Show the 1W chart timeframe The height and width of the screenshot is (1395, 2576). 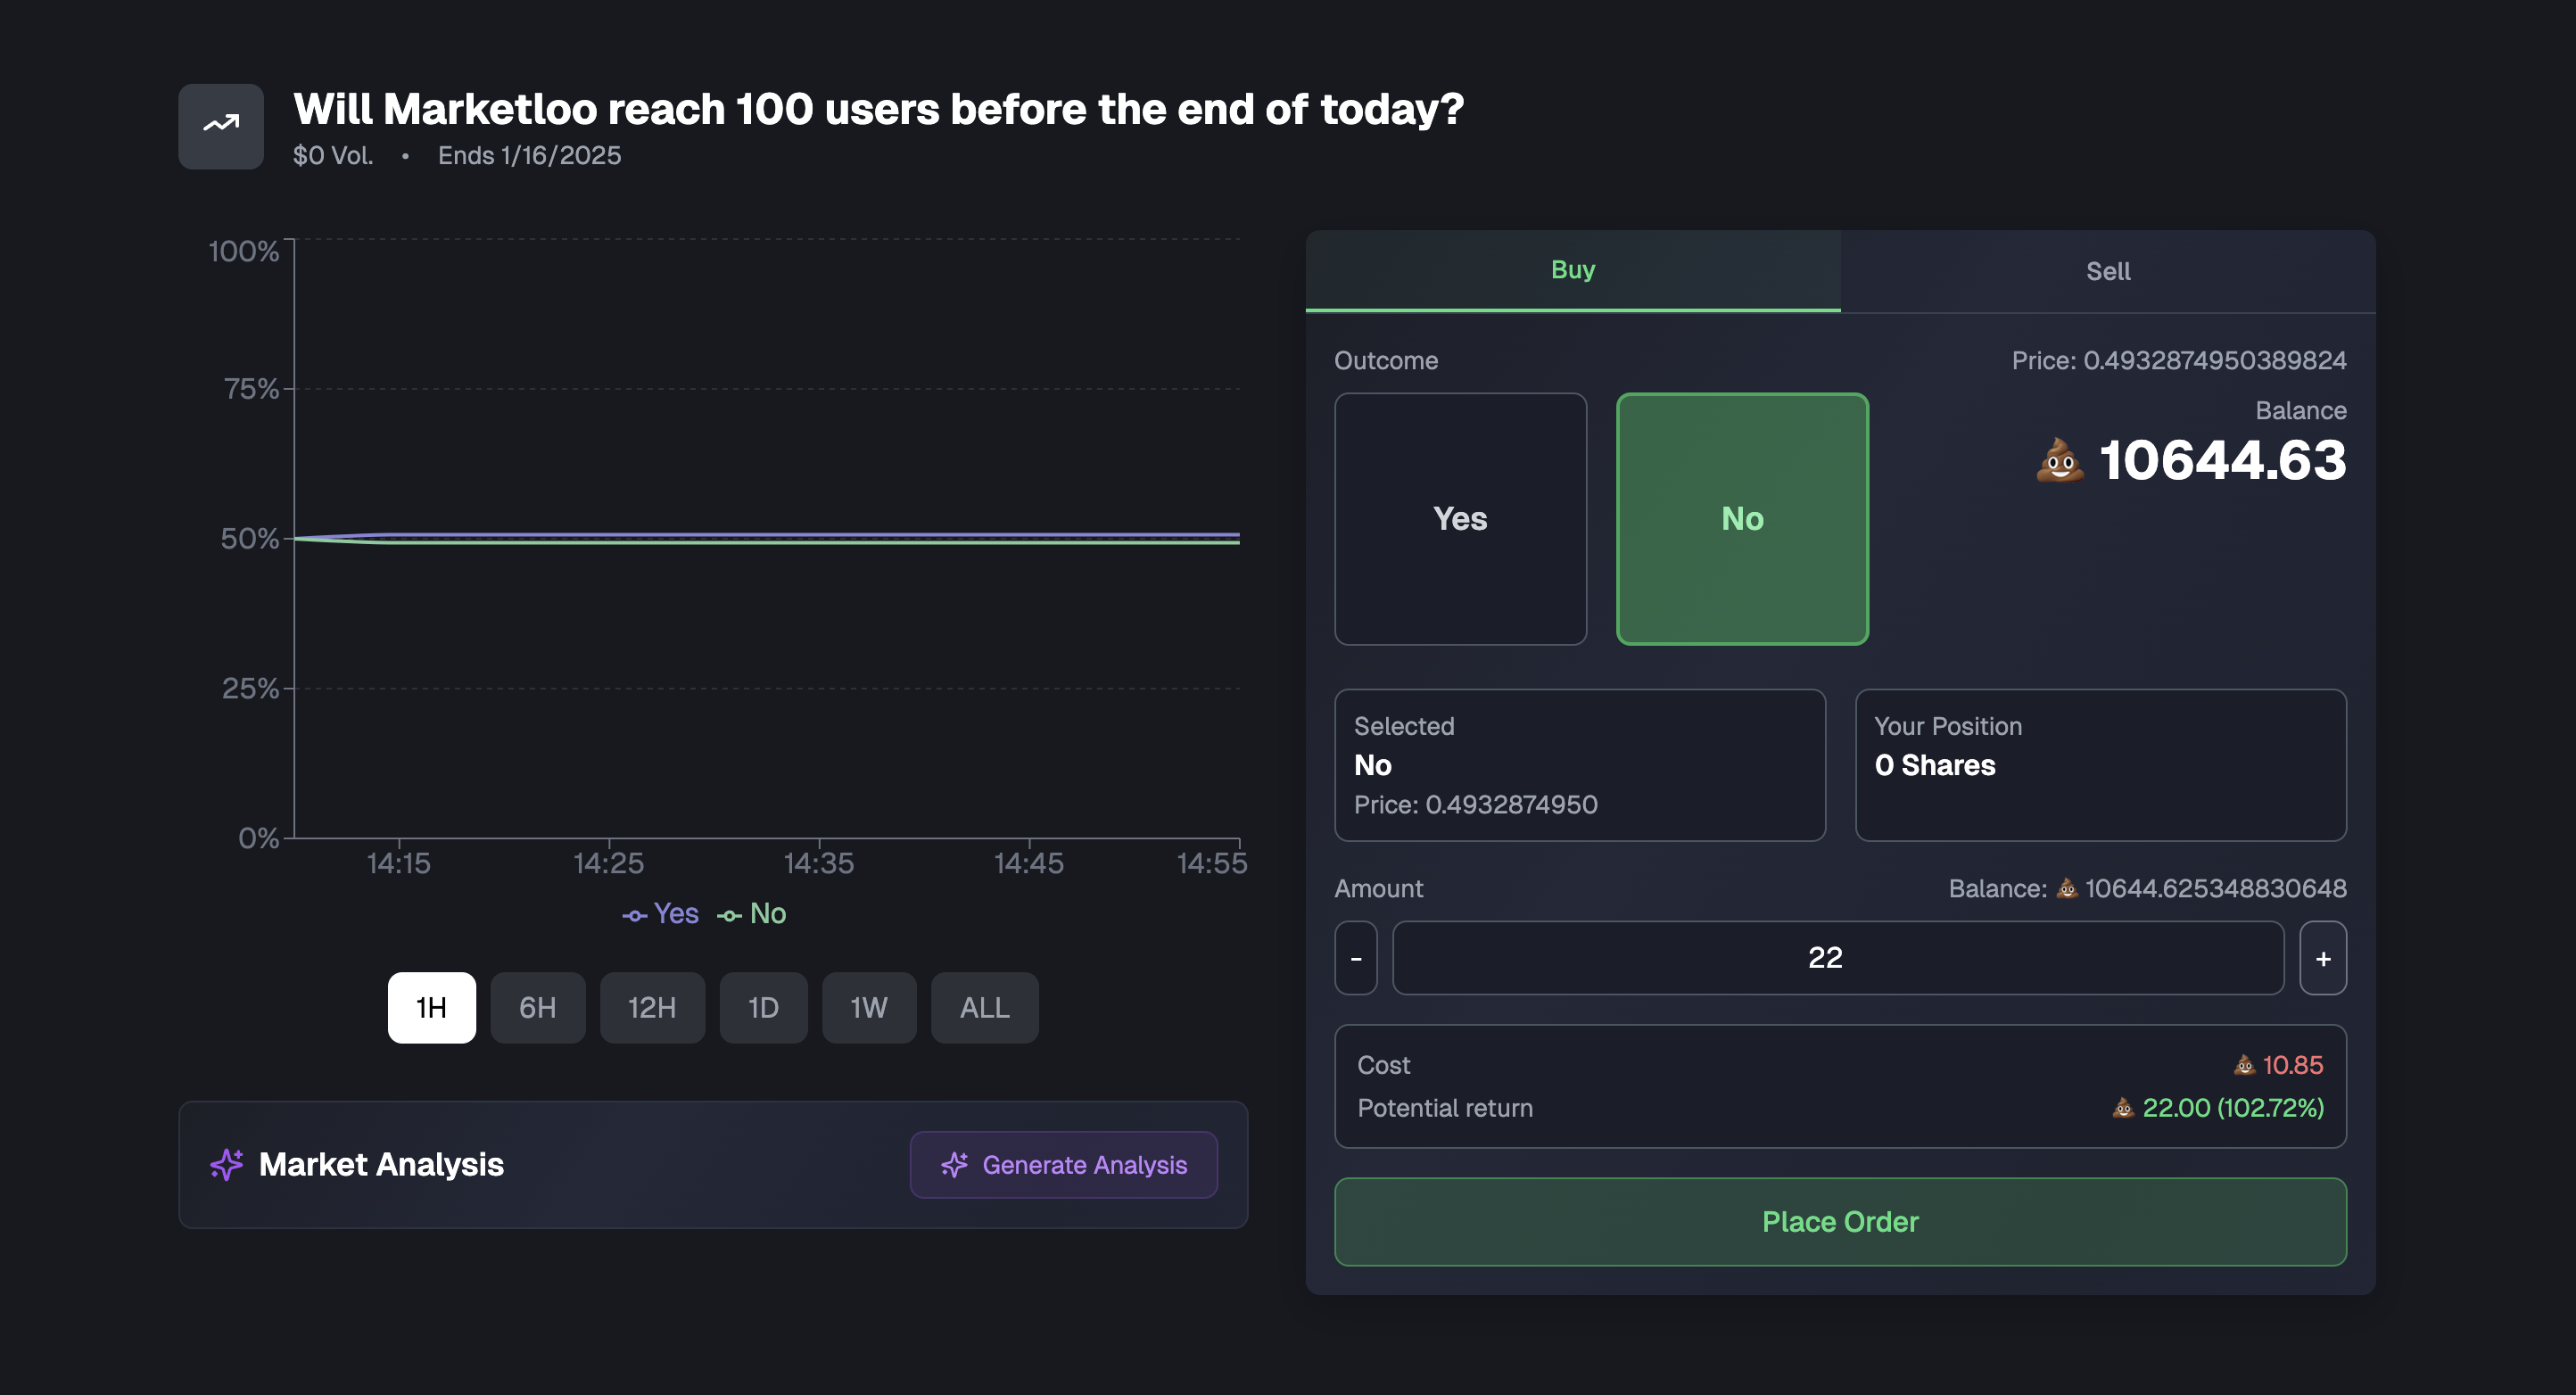tap(868, 1007)
